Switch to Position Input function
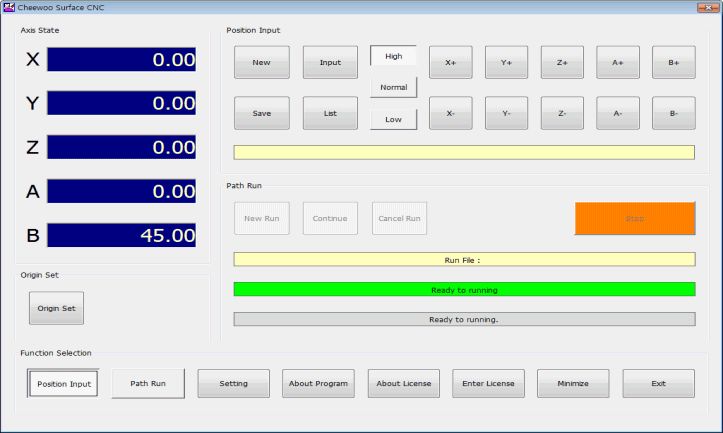The width and height of the screenshot is (723, 433). pos(62,383)
